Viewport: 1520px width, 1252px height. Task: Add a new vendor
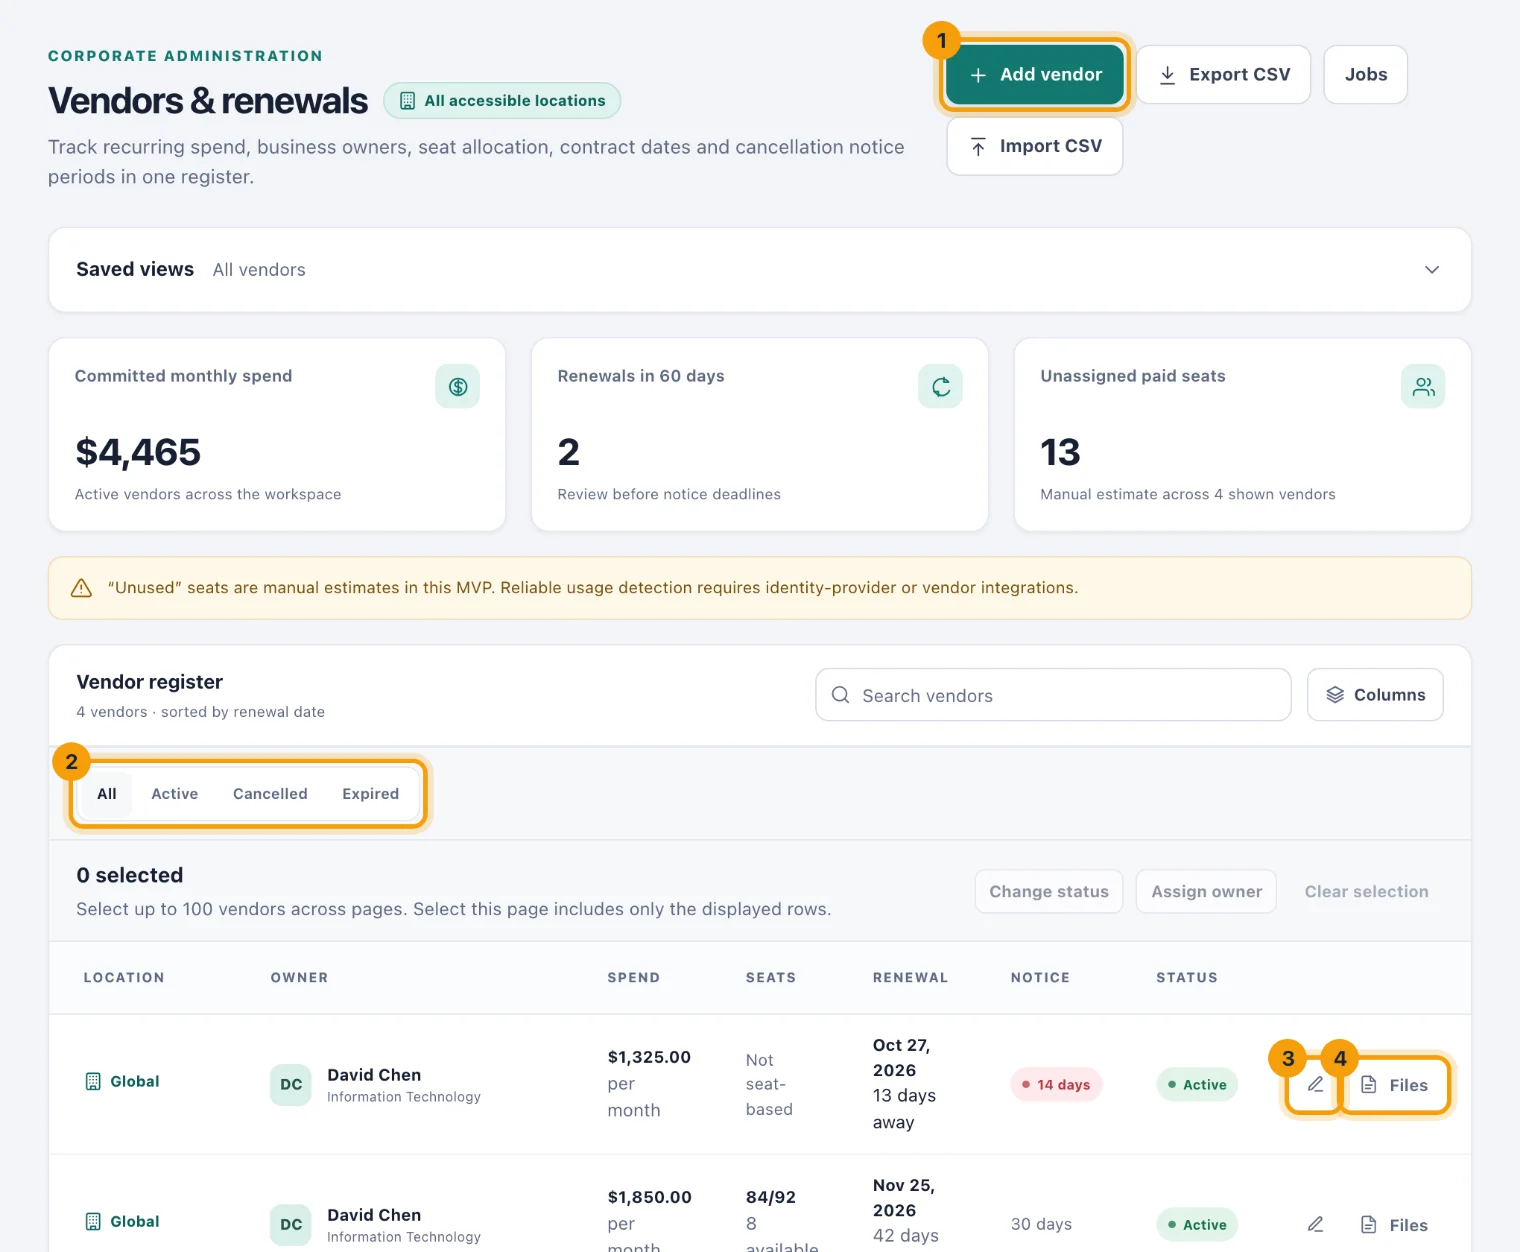click(1035, 75)
